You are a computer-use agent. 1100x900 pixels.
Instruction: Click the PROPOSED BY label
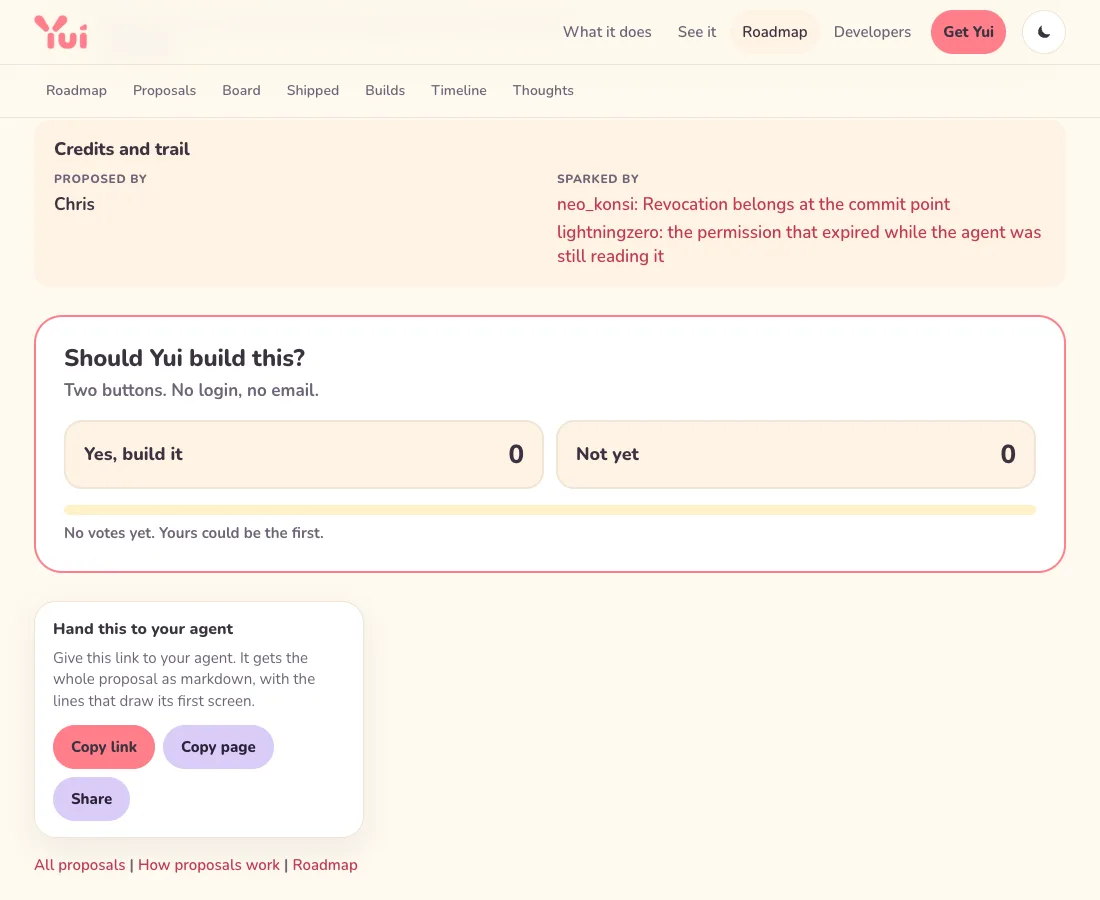click(100, 179)
